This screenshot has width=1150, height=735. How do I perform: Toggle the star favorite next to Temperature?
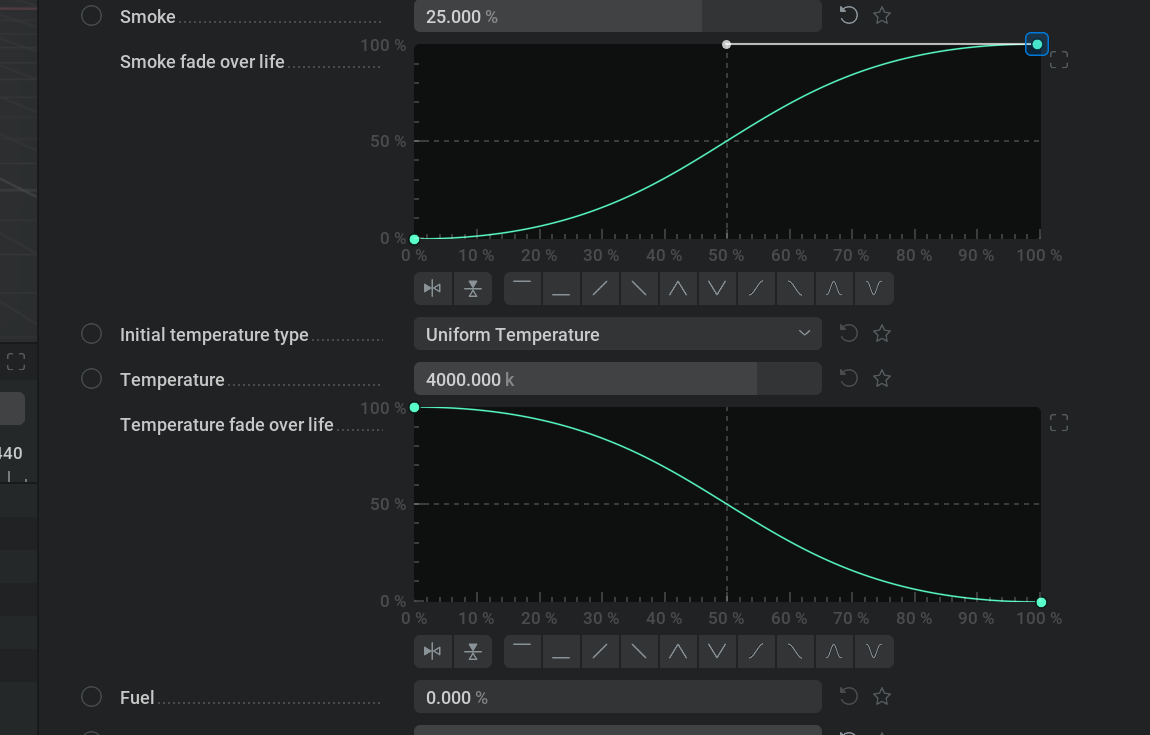881,378
